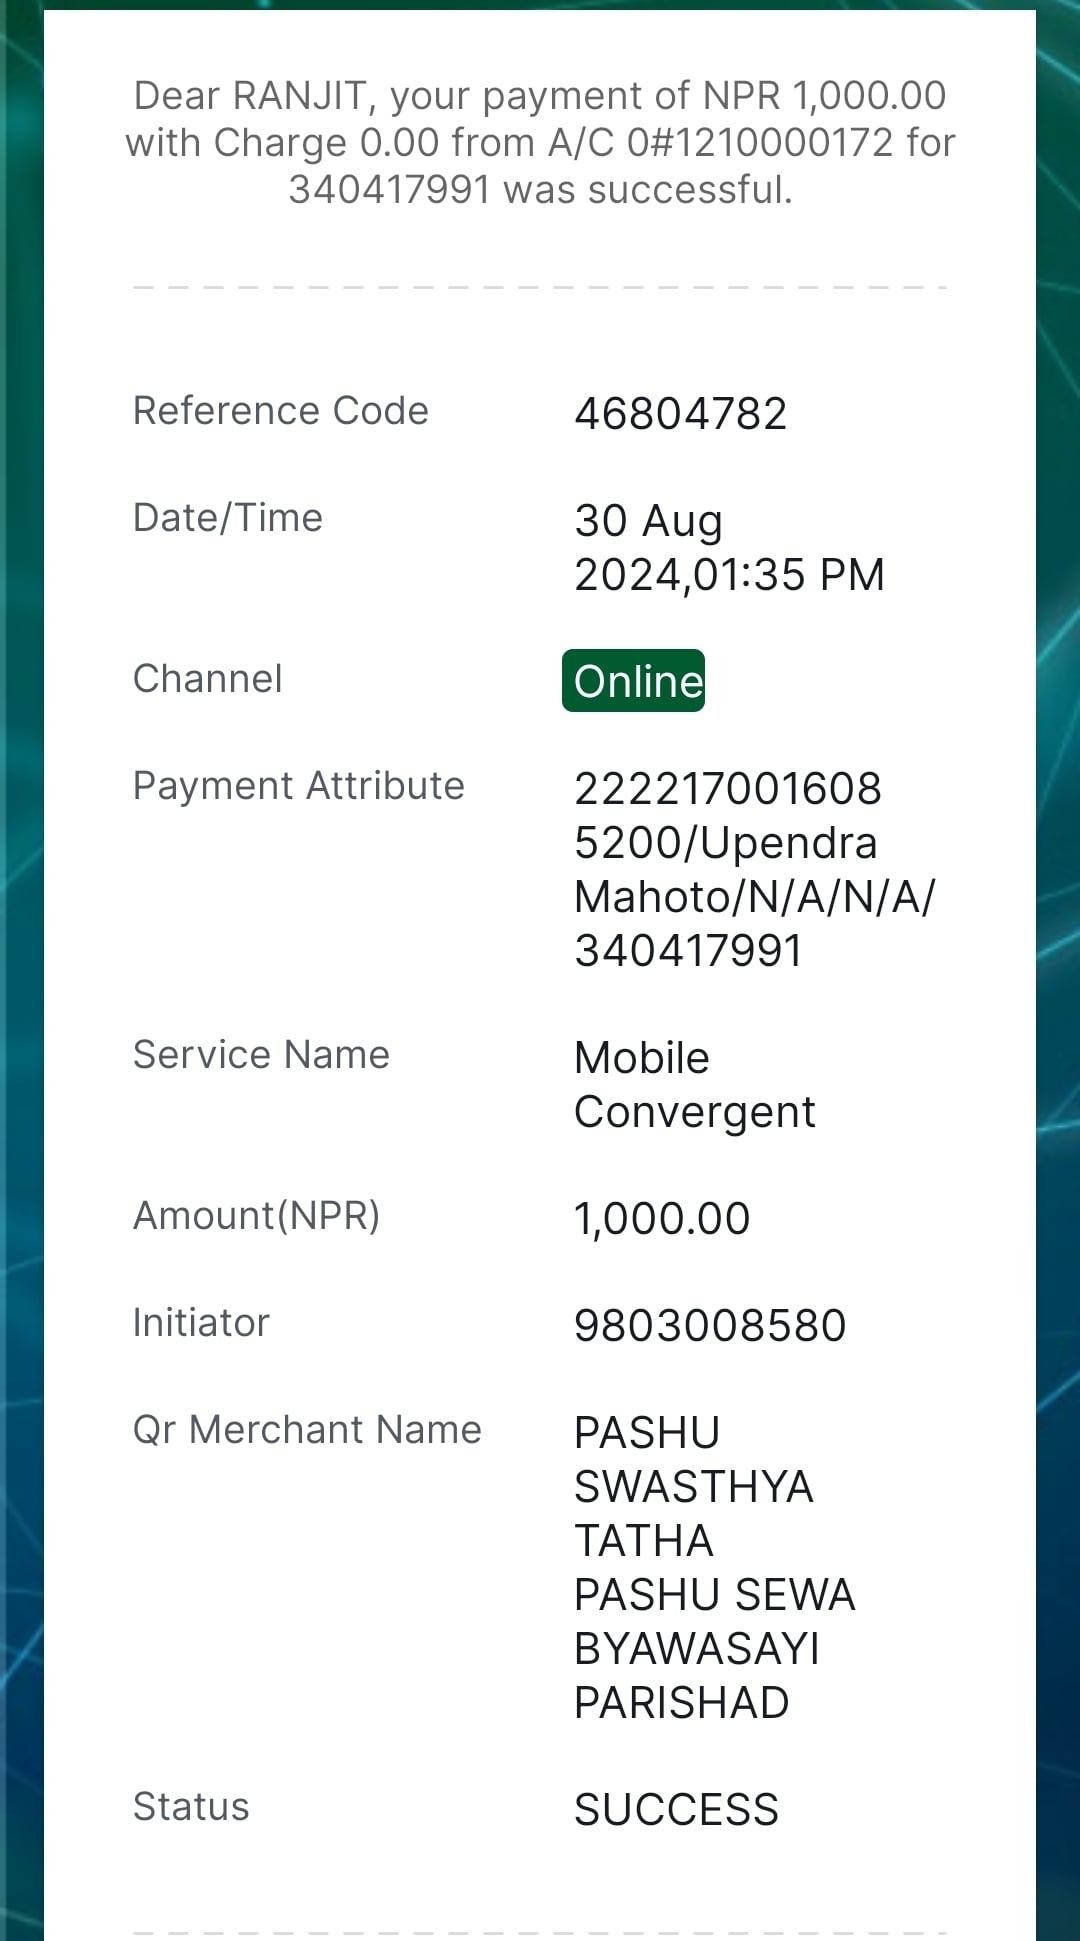Select the SUCCESS status value
The width and height of the screenshot is (1080, 1941).
[676, 1810]
